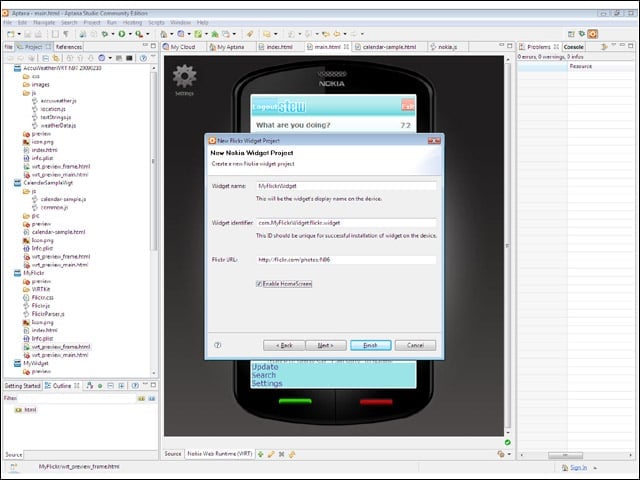The height and width of the screenshot is (480, 640).
Task: Click the green status circle below the preview scrollbar
Action: click(x=507, y=442)
